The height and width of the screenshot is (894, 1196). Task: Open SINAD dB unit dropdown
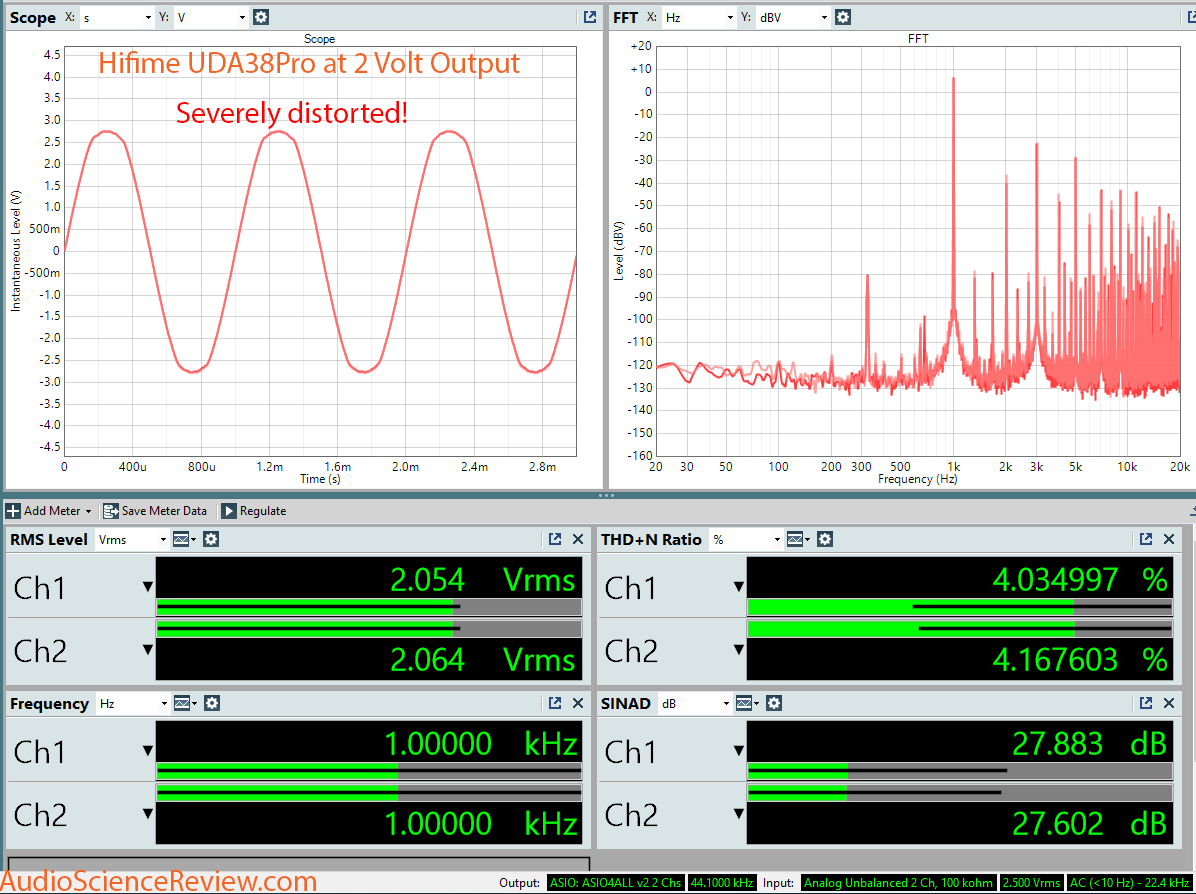[695, 703]
